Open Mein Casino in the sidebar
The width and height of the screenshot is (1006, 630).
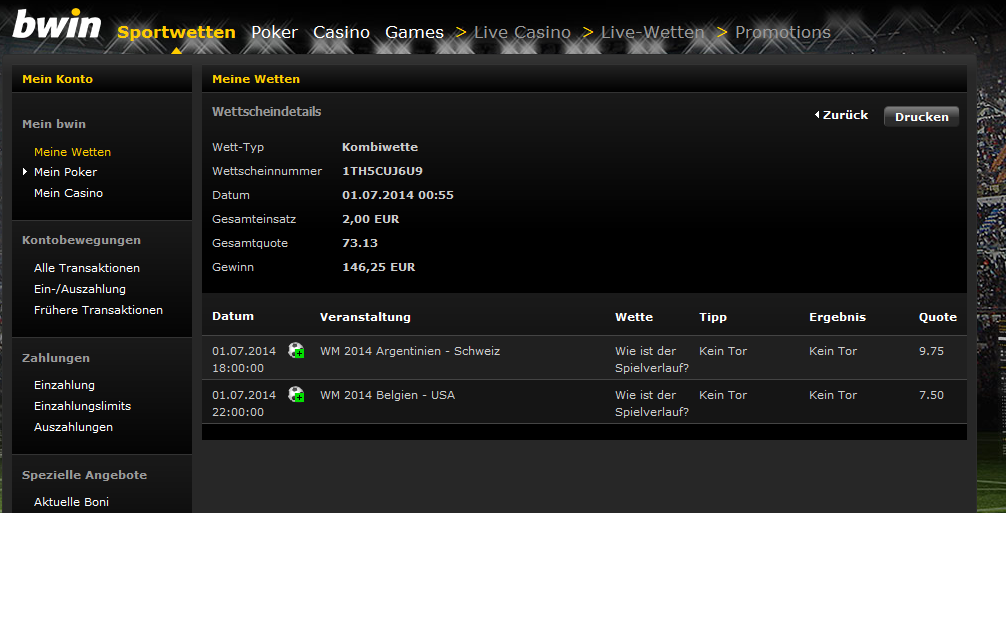(68, 193)
